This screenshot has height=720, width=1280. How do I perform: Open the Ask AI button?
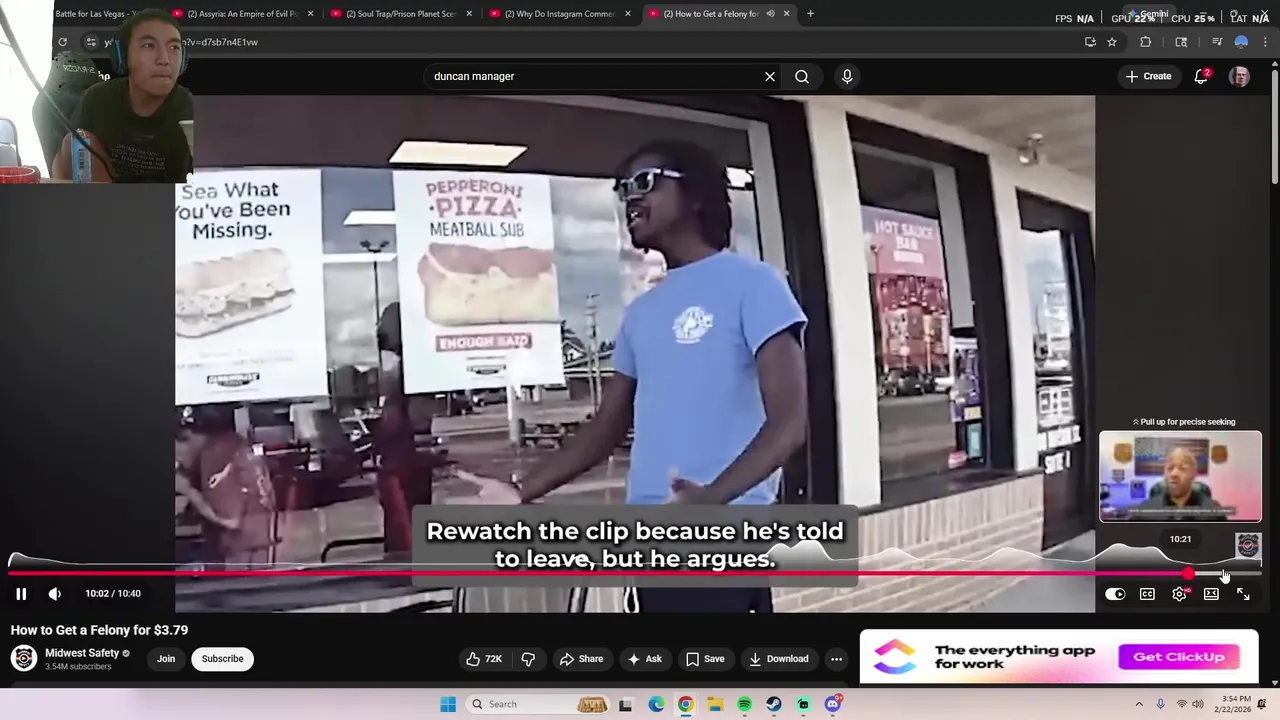click(x=644, y=659)
